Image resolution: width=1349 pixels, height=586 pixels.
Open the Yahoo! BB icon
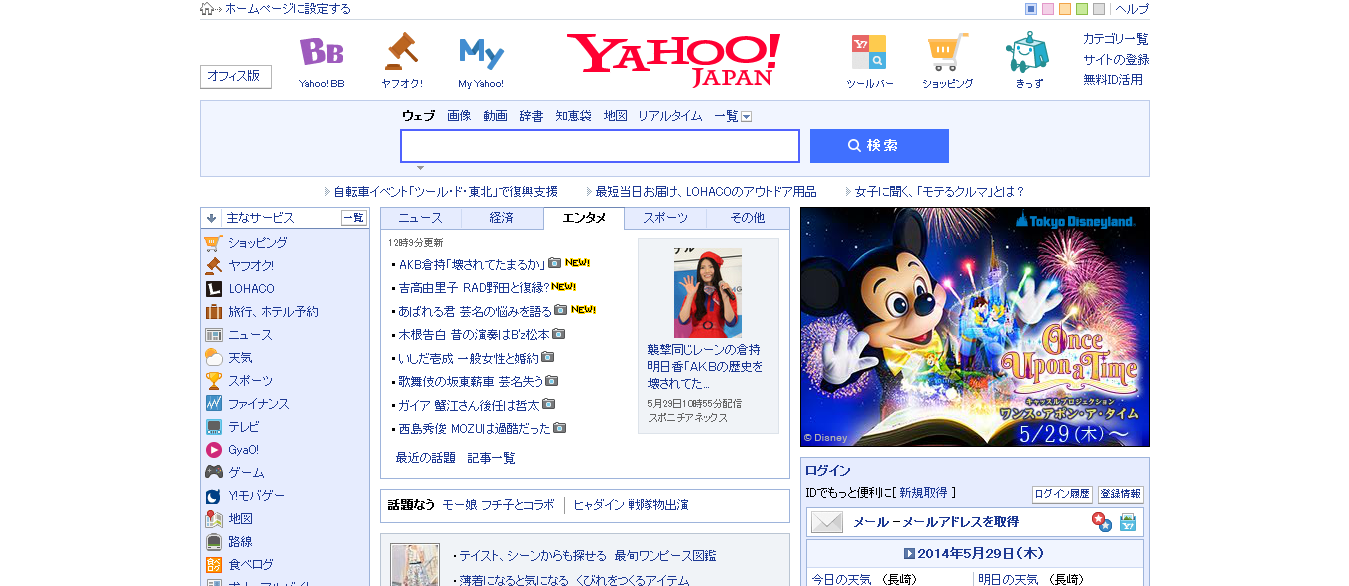322,52
